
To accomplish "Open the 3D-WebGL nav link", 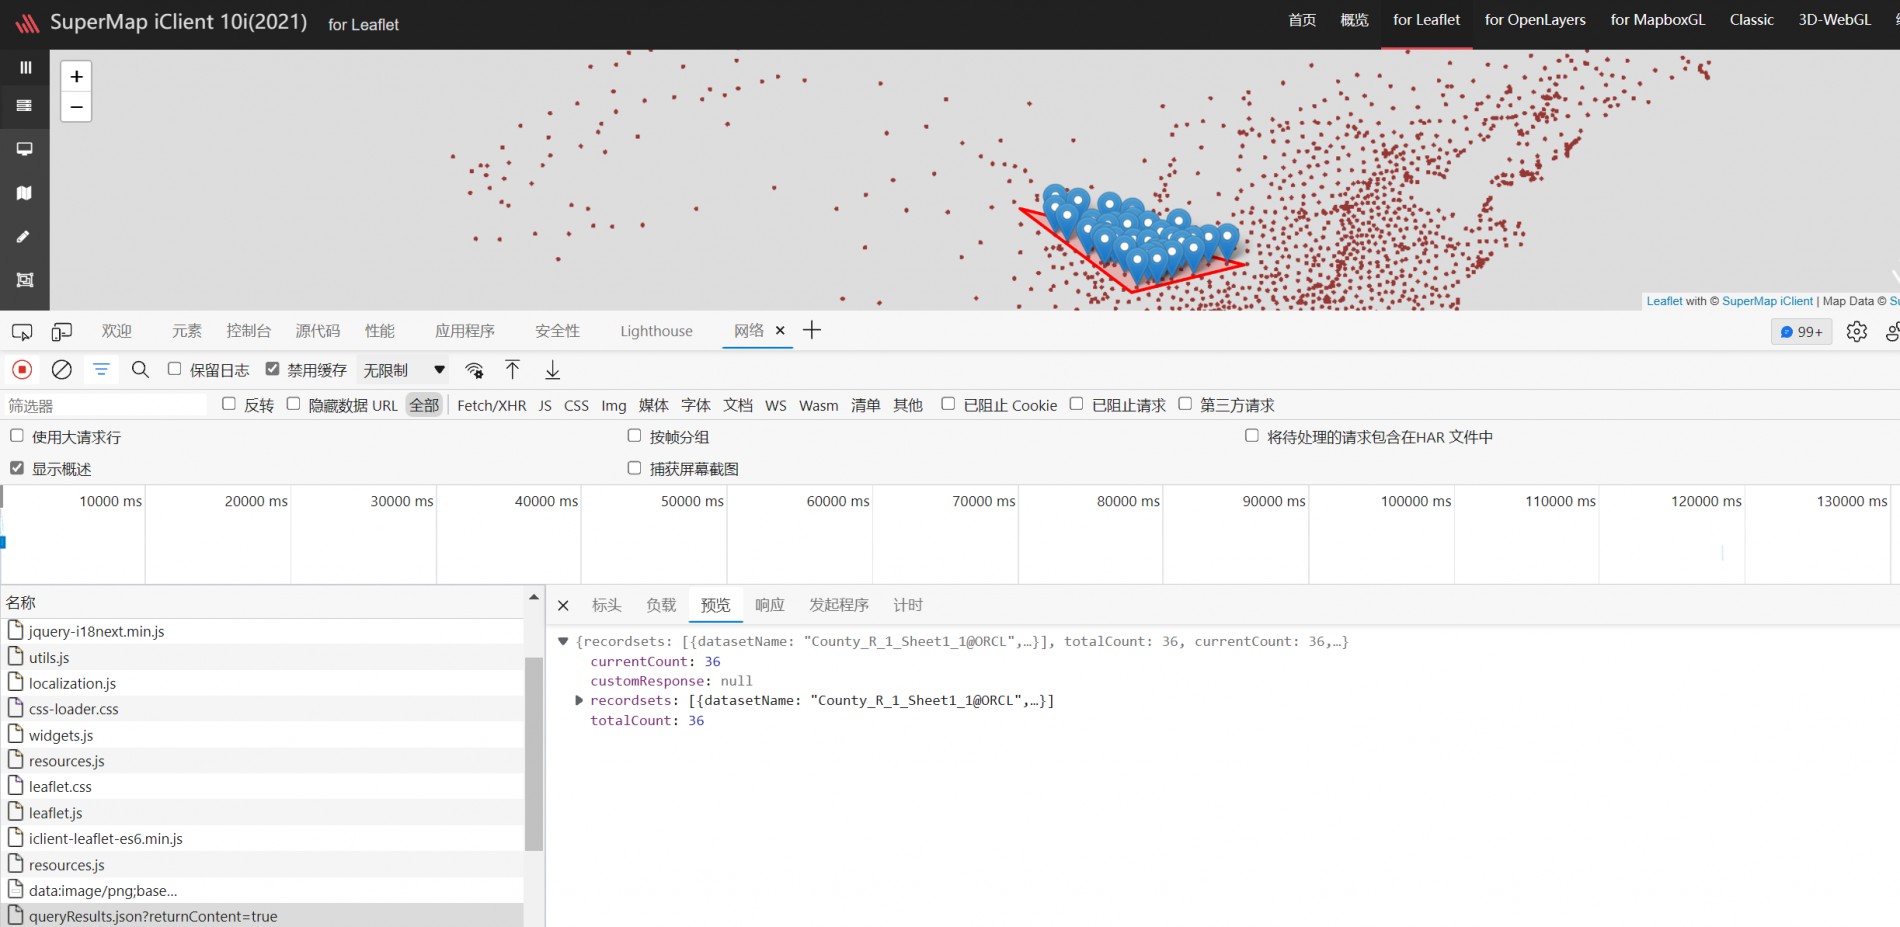I will [1835, 20].
